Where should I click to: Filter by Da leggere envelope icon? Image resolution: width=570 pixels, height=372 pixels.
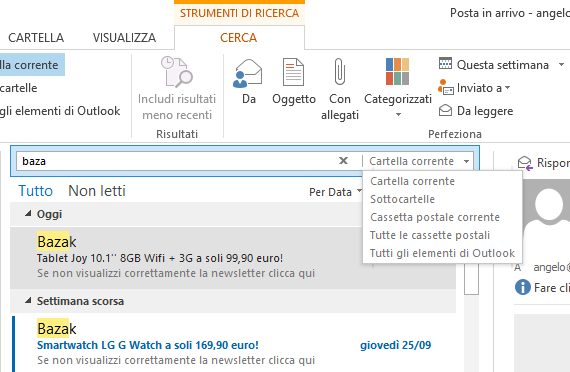pyautogui.click(x=445, y=110)
